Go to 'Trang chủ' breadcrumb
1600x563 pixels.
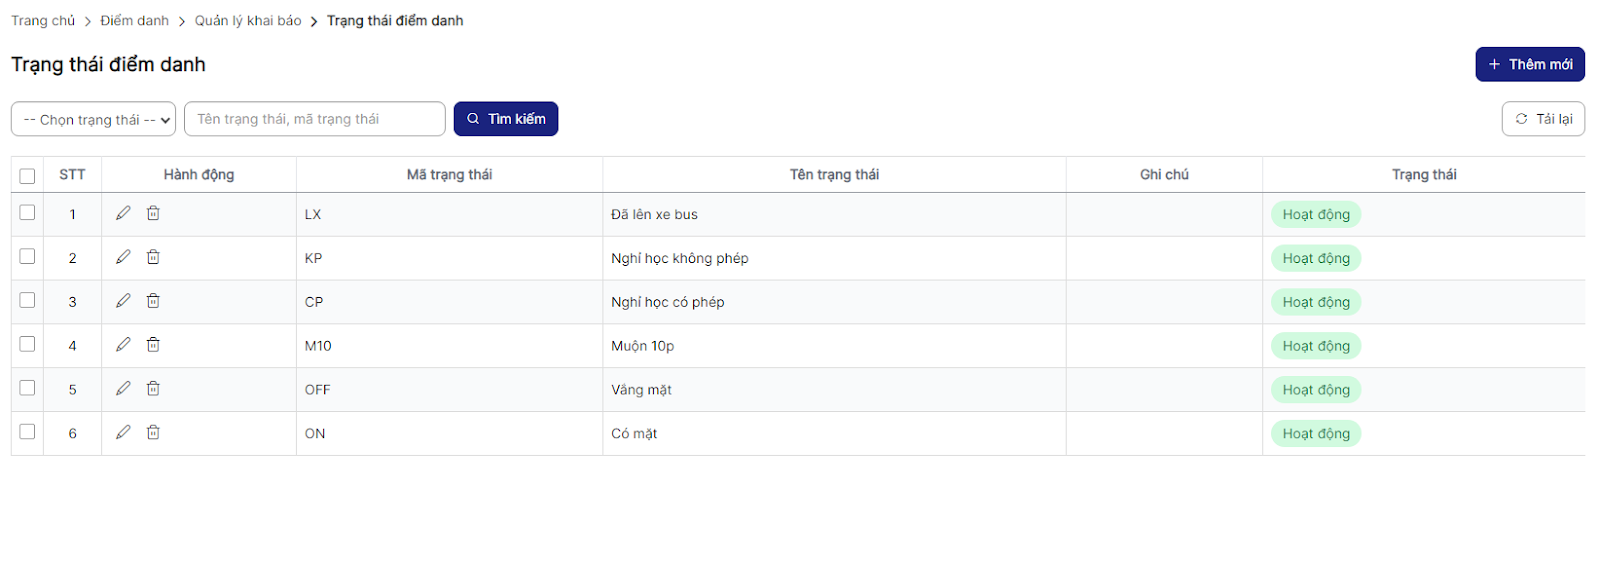coord(43,21)
